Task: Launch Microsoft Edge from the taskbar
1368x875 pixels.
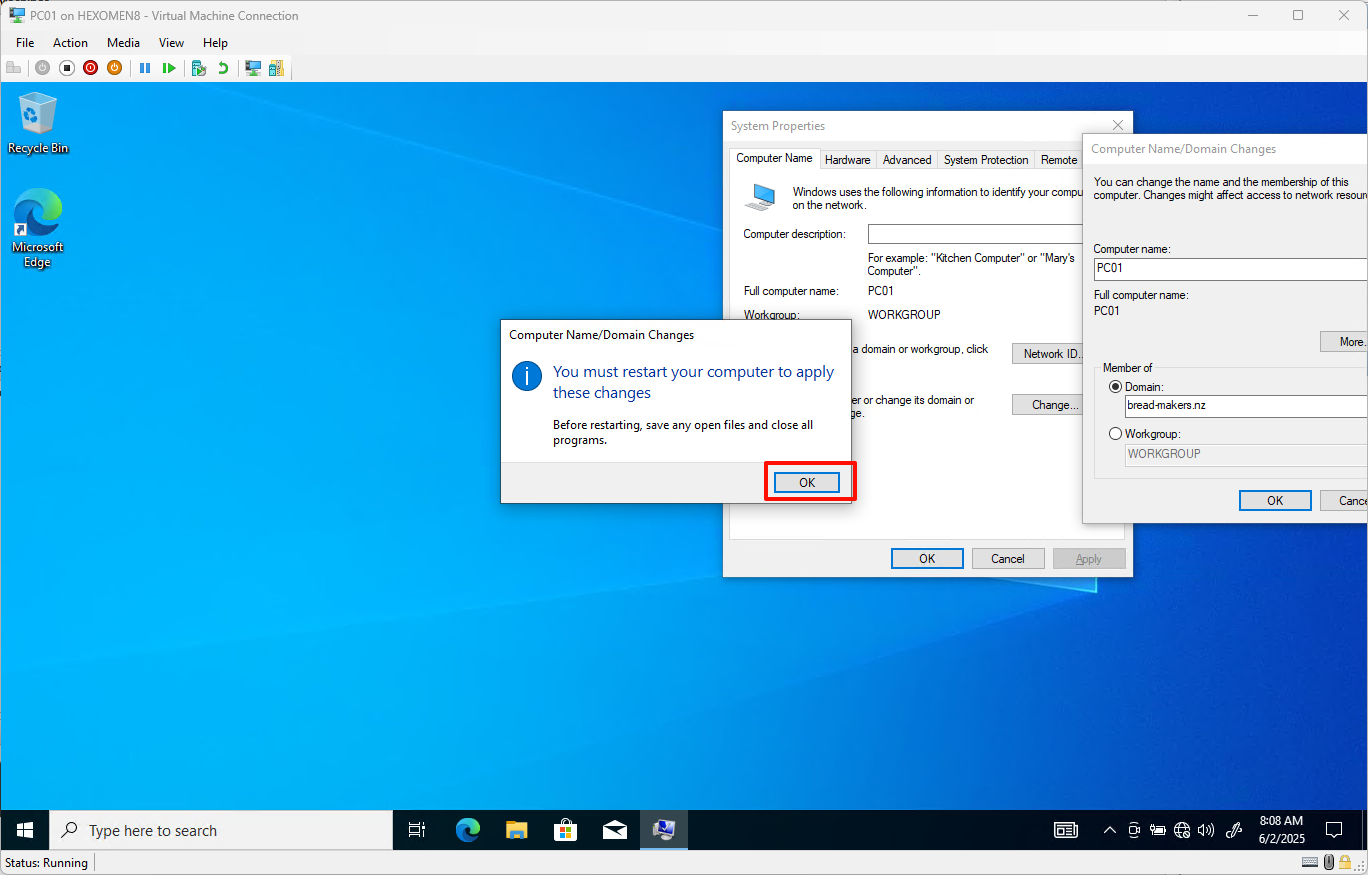Action: pos(468,830)
